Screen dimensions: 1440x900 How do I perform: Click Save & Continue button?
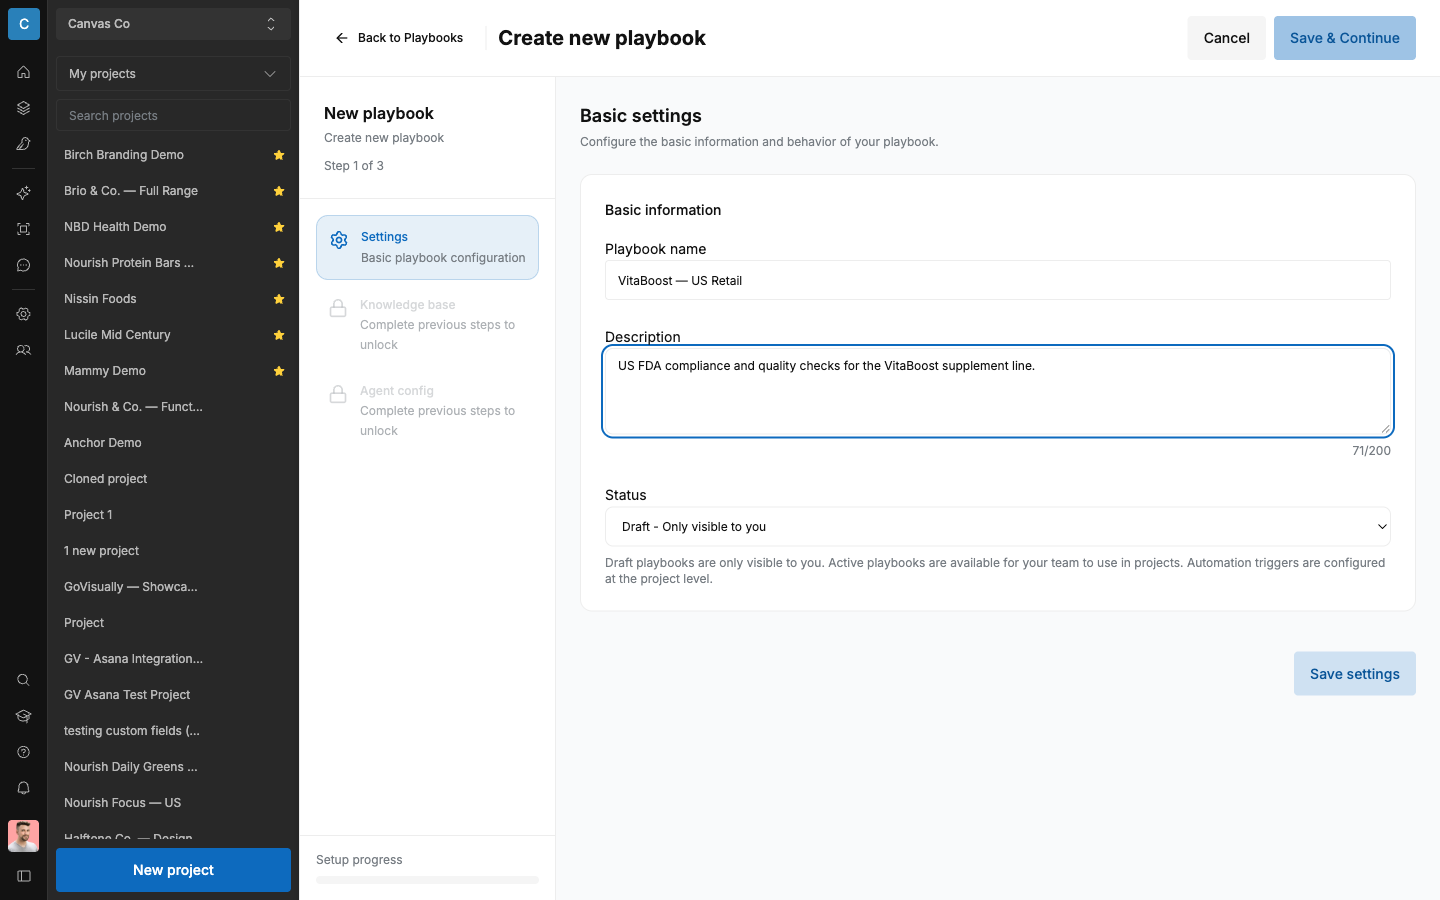(x=1344, y=38)
